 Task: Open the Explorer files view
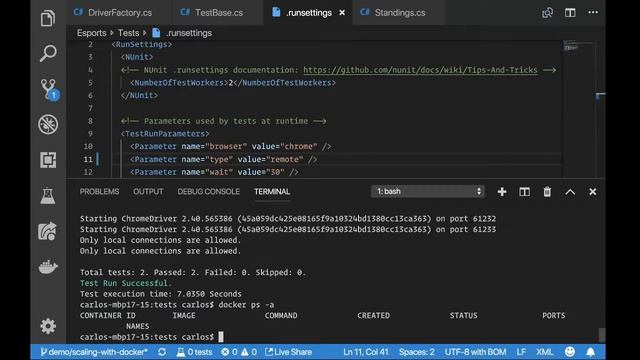tap(48, 18)
